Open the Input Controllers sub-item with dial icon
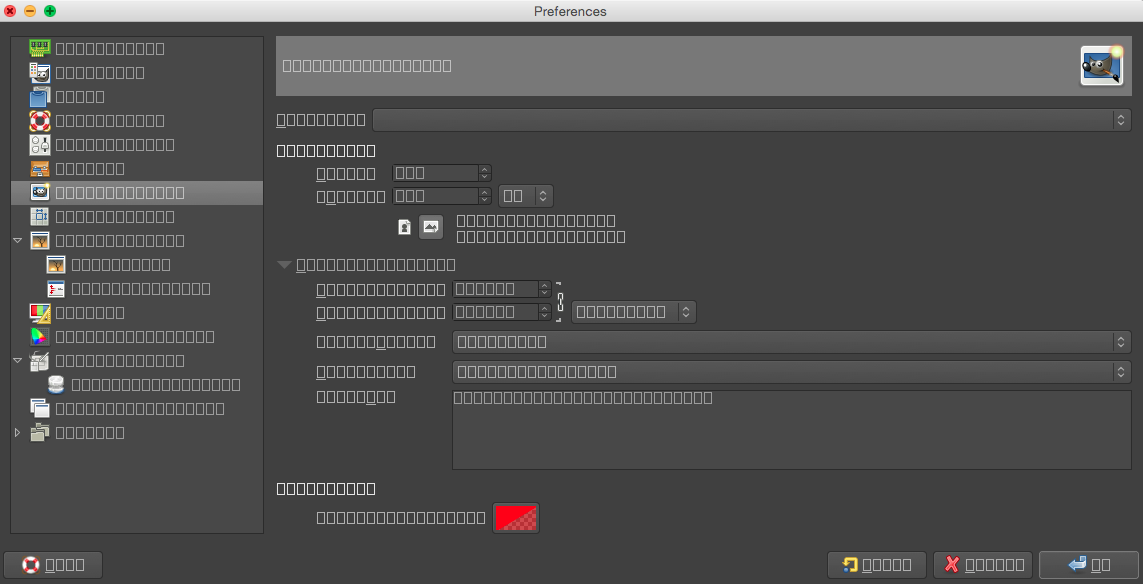 (137, 385)
